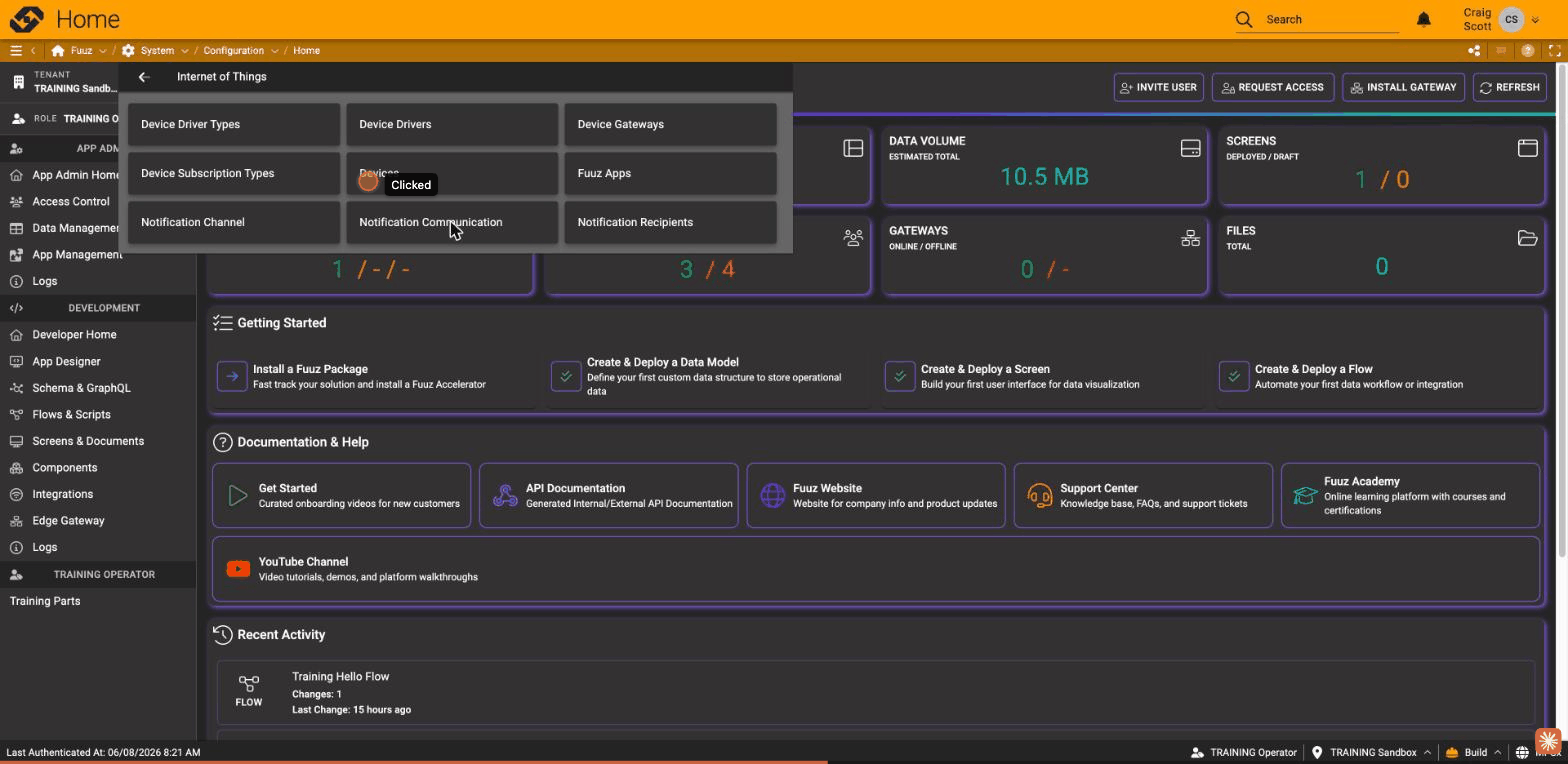Click the REFRESH button

tap(1509, 87)
